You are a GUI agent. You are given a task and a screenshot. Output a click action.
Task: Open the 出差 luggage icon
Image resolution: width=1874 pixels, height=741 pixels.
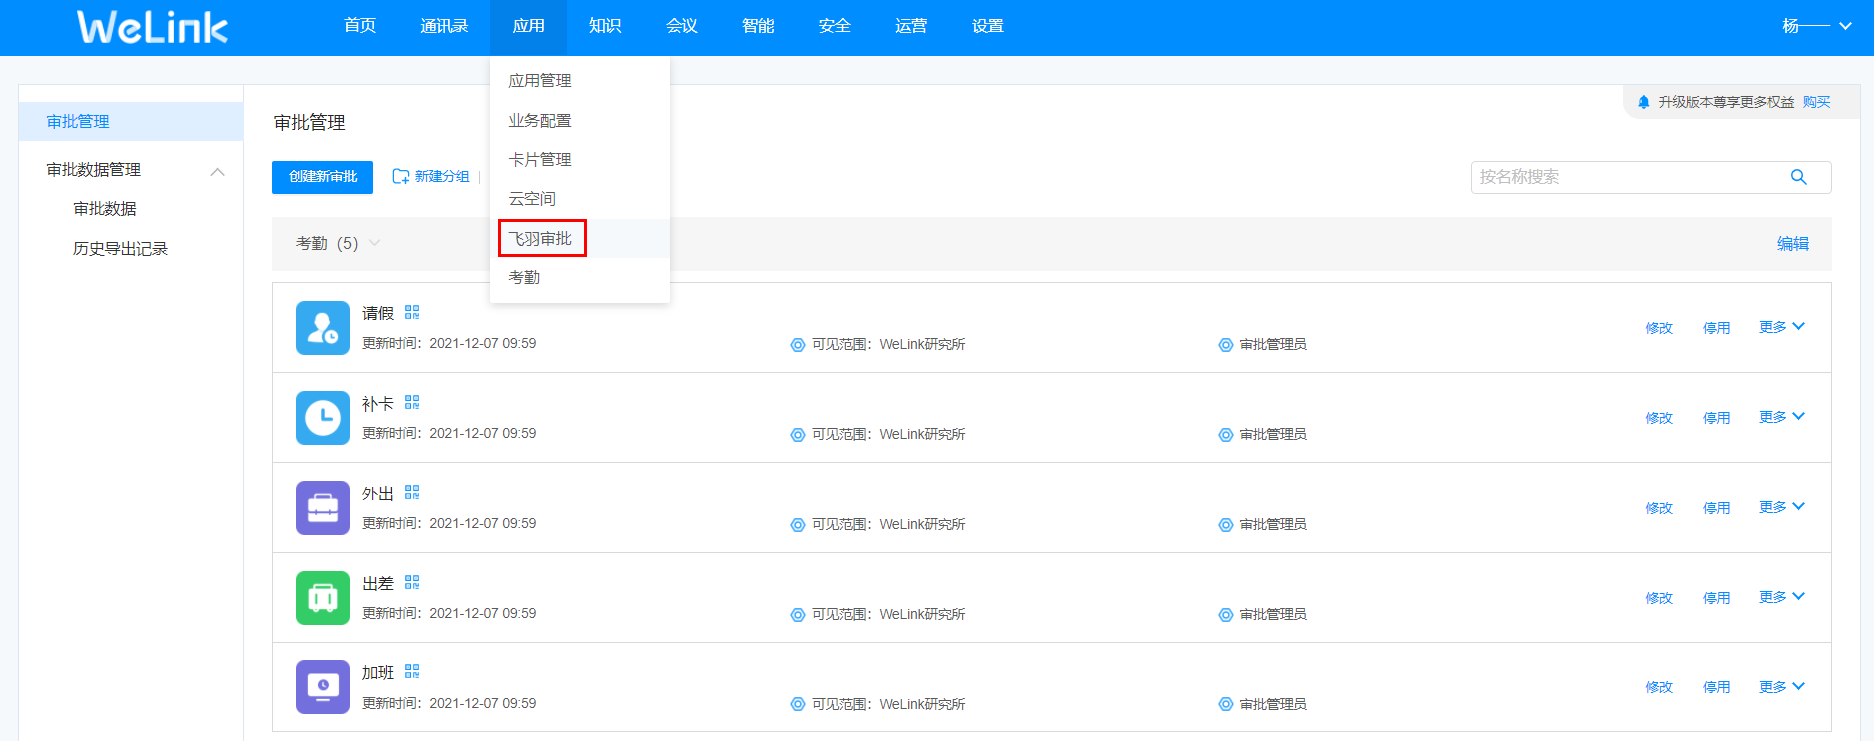click(323, 598)
